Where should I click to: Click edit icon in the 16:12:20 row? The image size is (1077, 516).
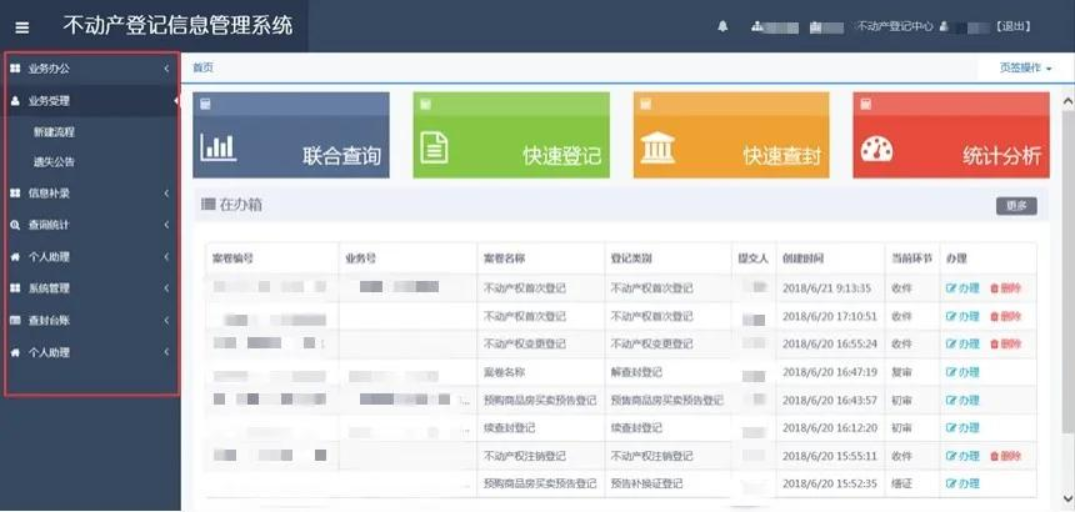click(x=951, y=428)
